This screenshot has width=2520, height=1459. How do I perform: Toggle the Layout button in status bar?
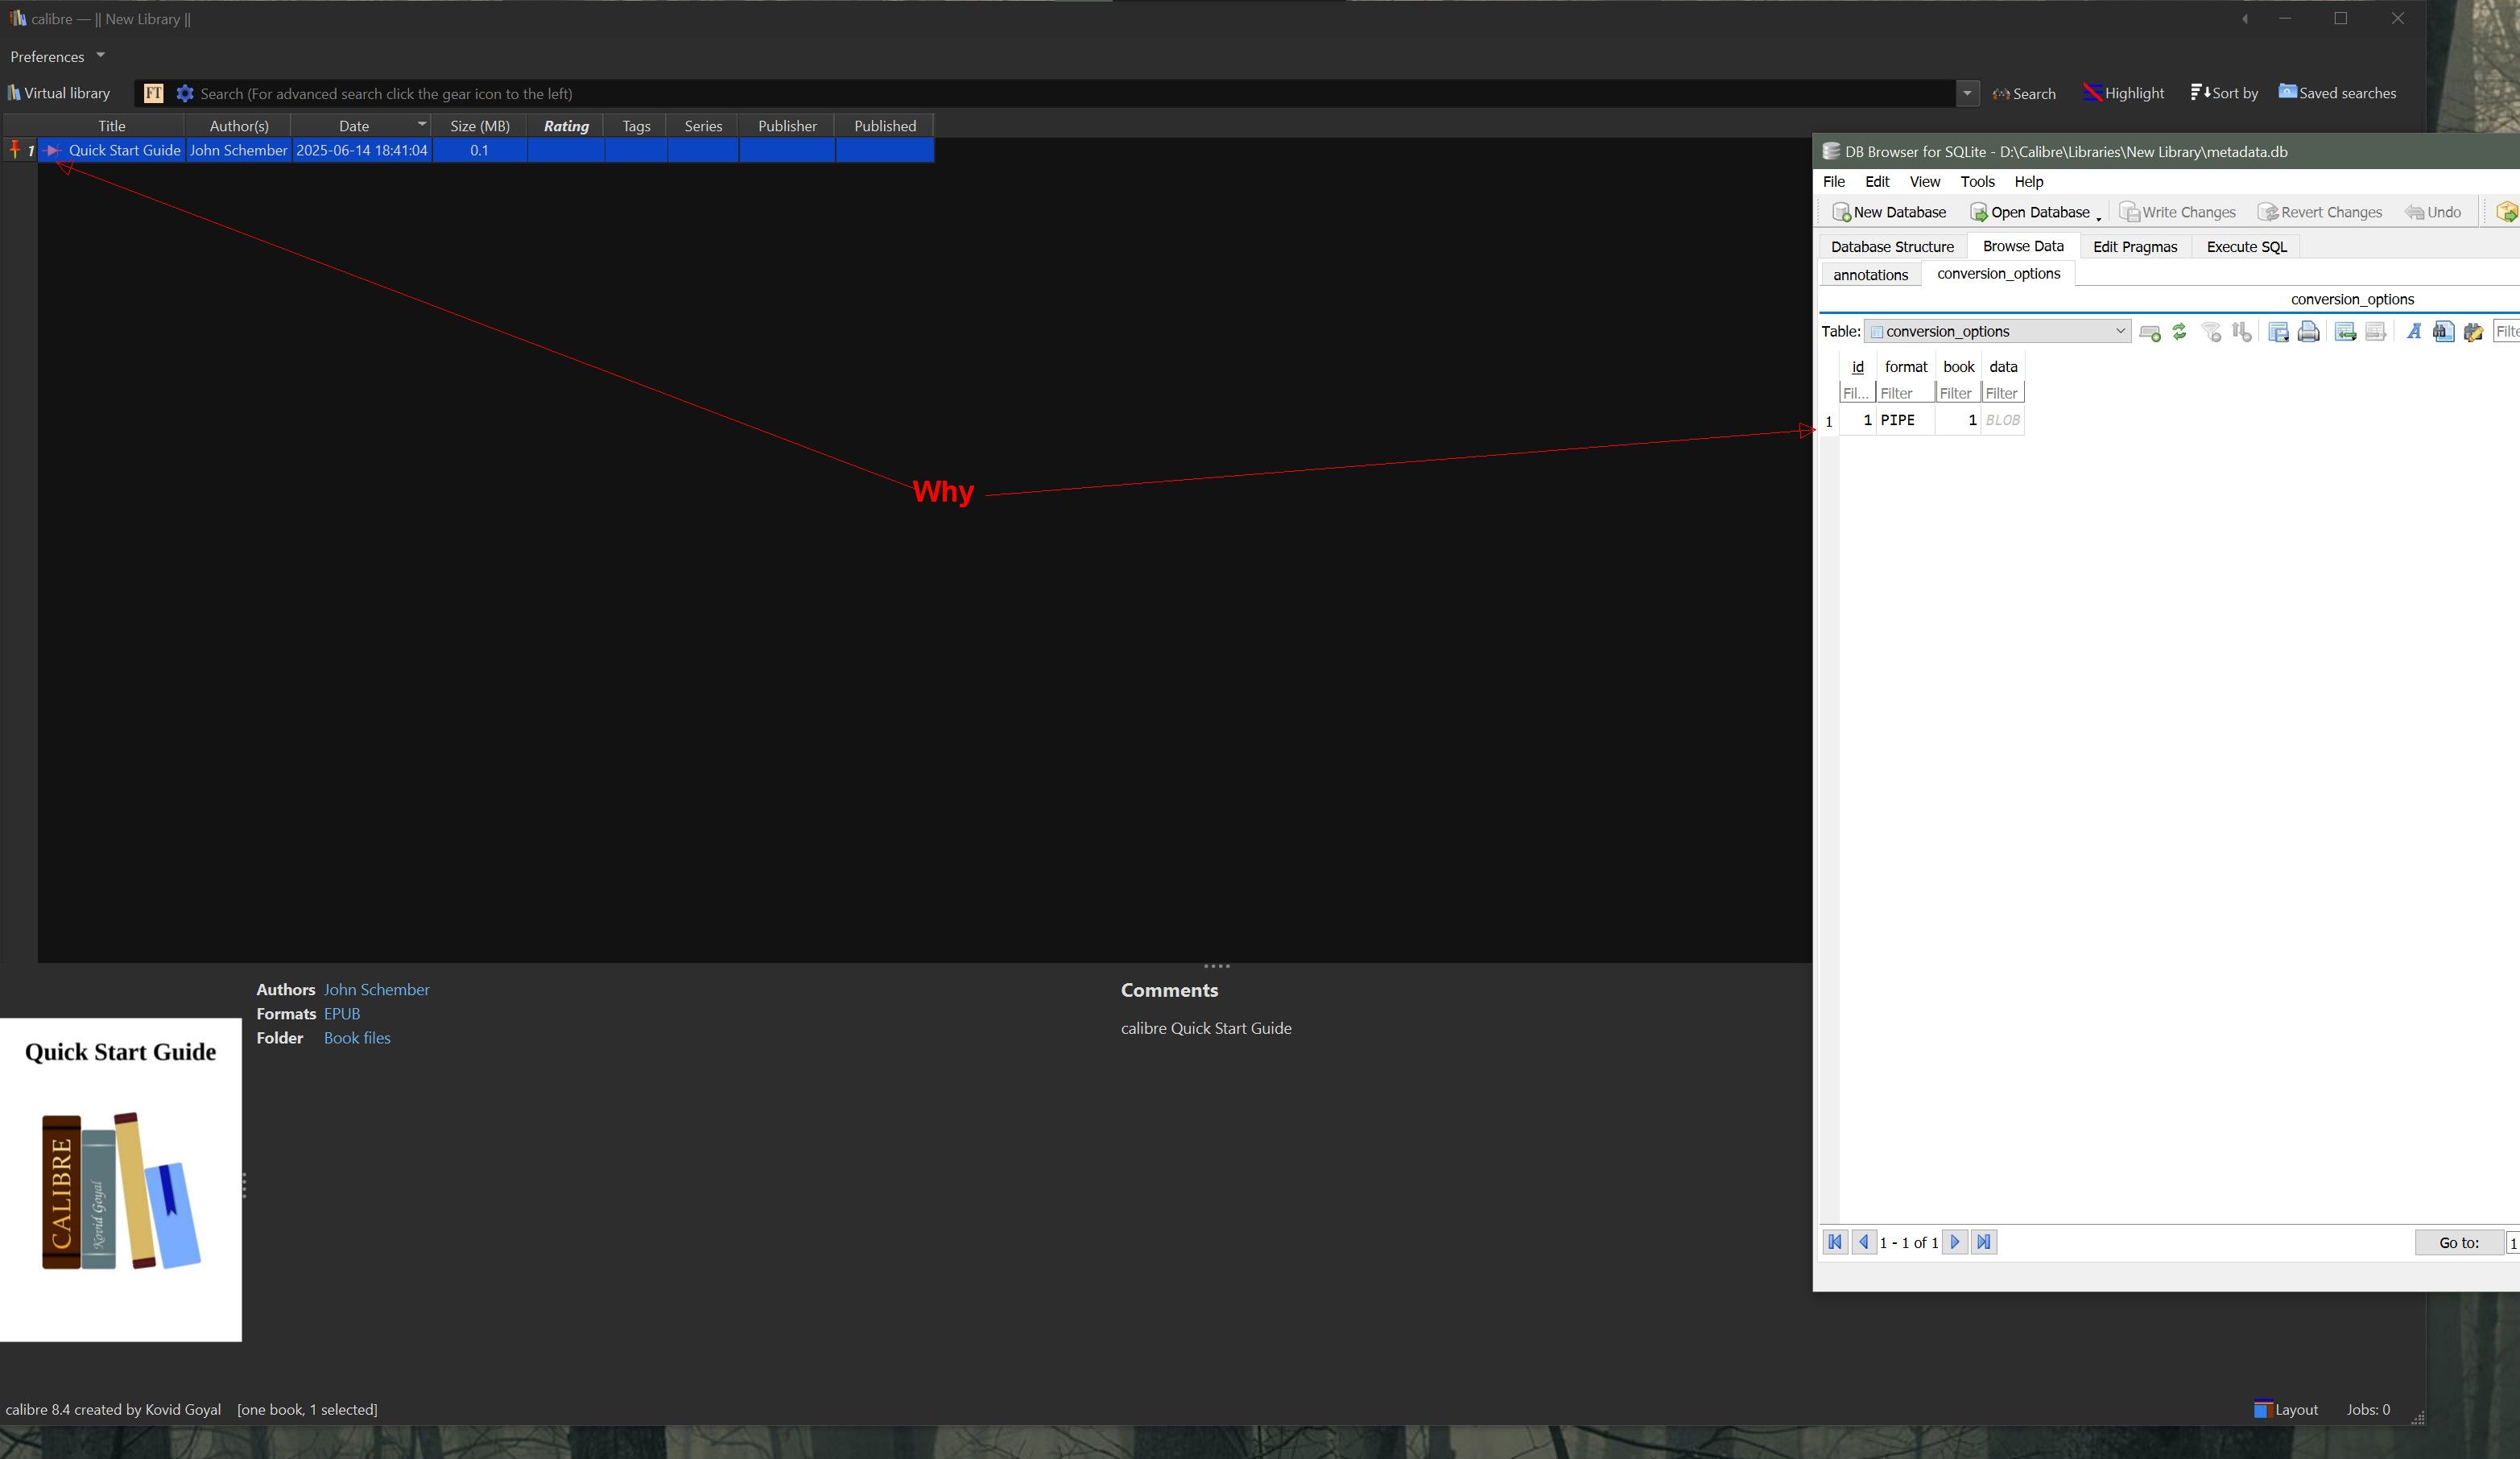pyautogui.click(x=2286, y=1409)
